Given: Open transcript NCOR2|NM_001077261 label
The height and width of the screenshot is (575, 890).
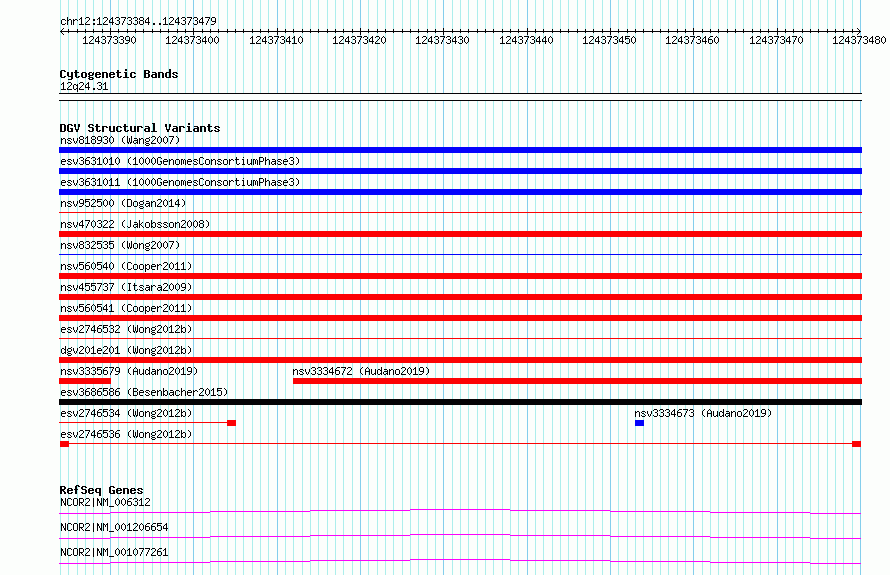Looking at the screenshot, I should click(114, 552).
